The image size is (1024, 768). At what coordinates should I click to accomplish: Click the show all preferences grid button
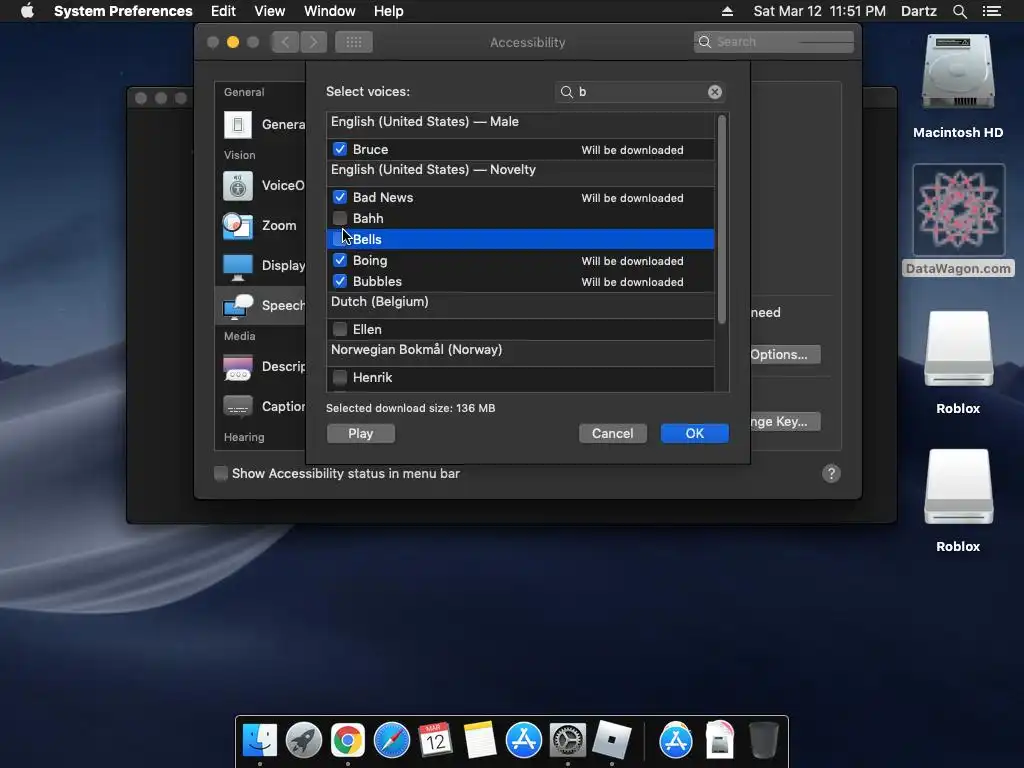[x=354, y=42]
